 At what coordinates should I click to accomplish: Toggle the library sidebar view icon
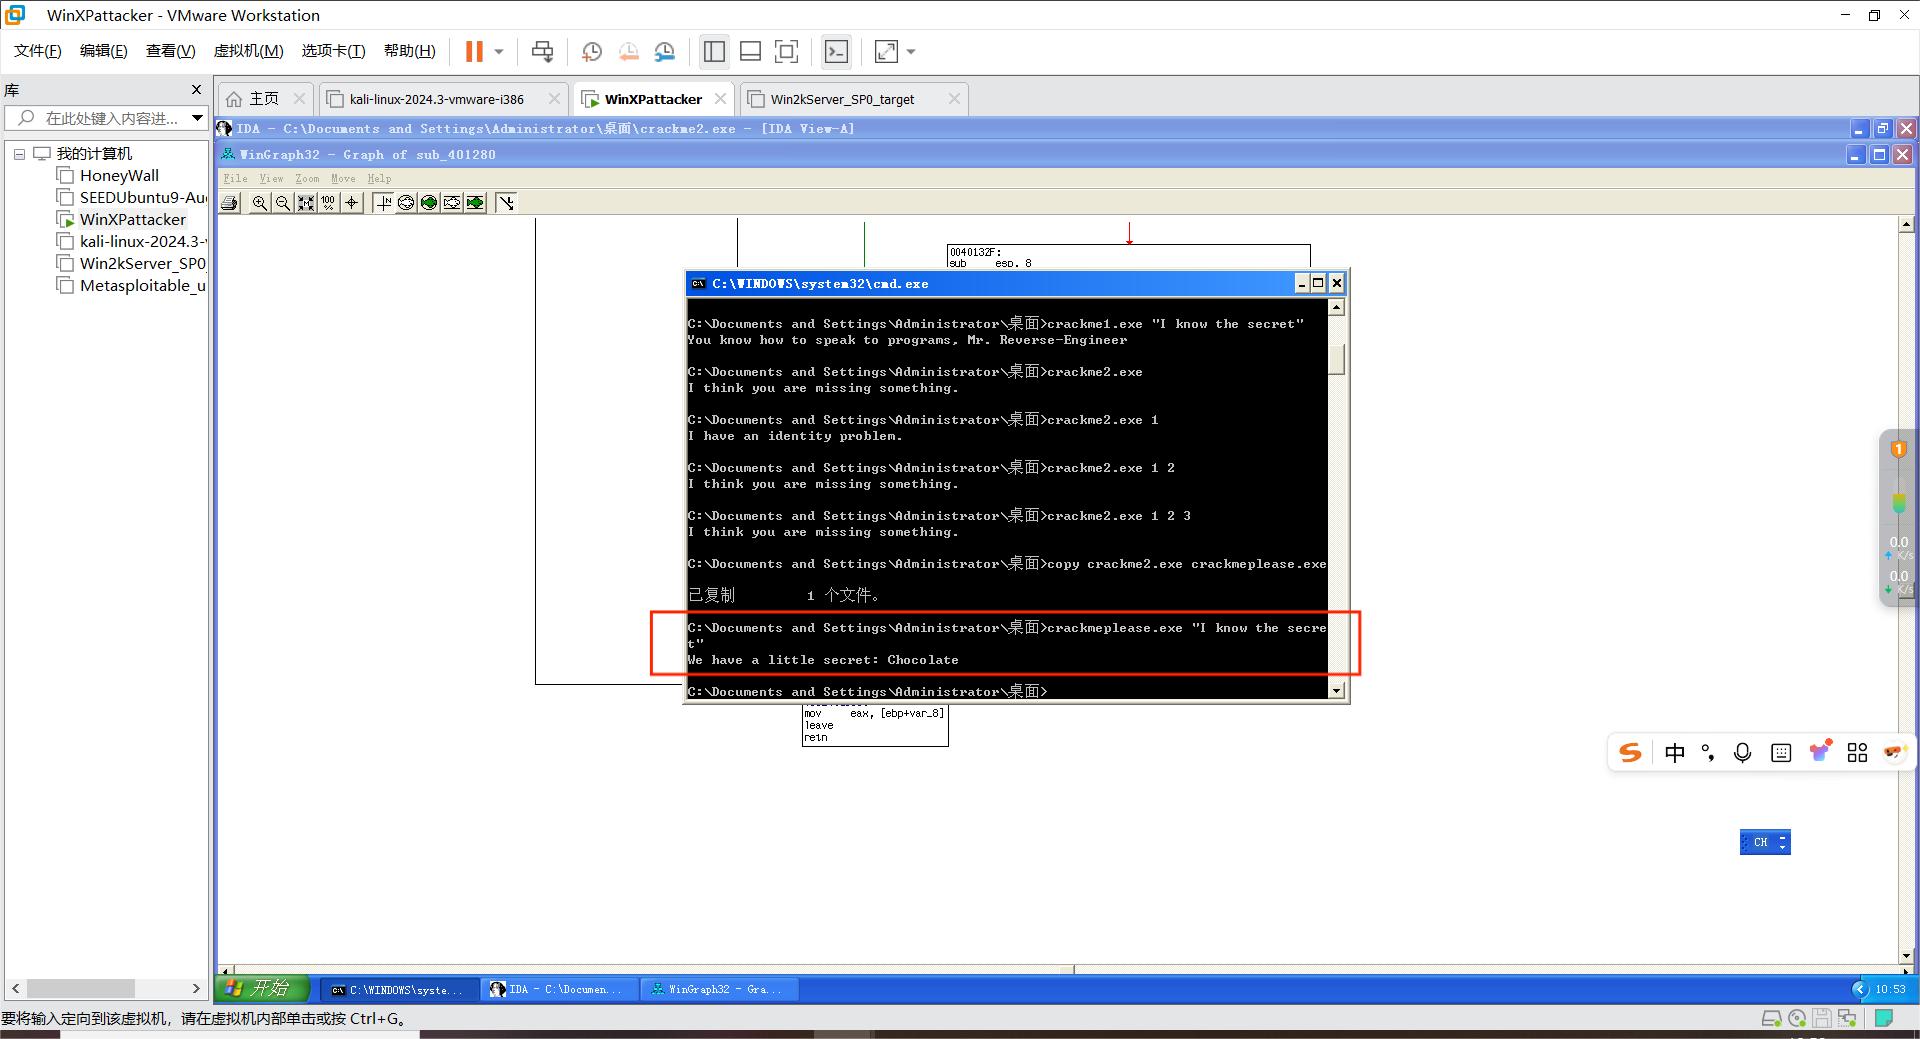tap(714, 51)
